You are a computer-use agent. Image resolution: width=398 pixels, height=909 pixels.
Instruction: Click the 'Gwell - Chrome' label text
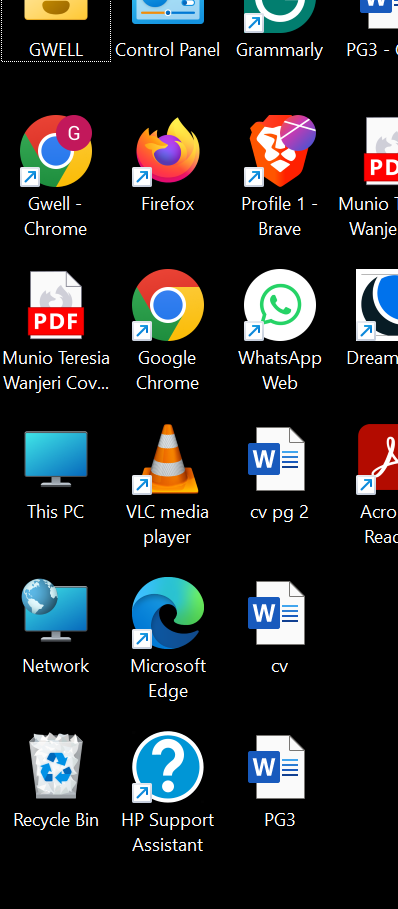tap(56, 216)
